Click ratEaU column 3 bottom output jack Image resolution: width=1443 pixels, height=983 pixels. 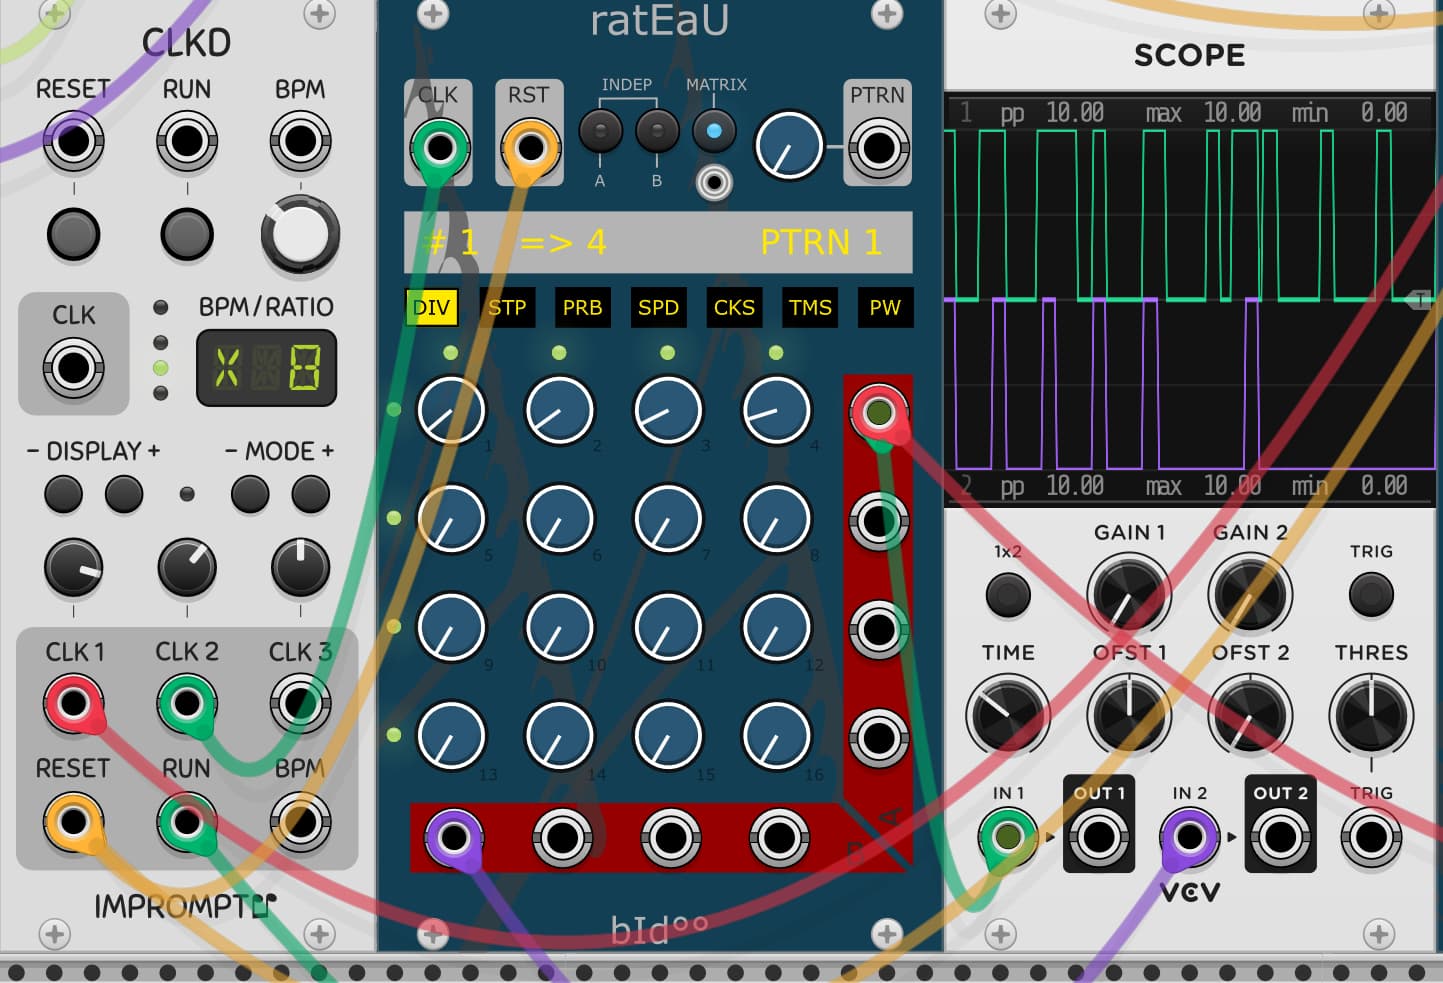pos(670,837)
